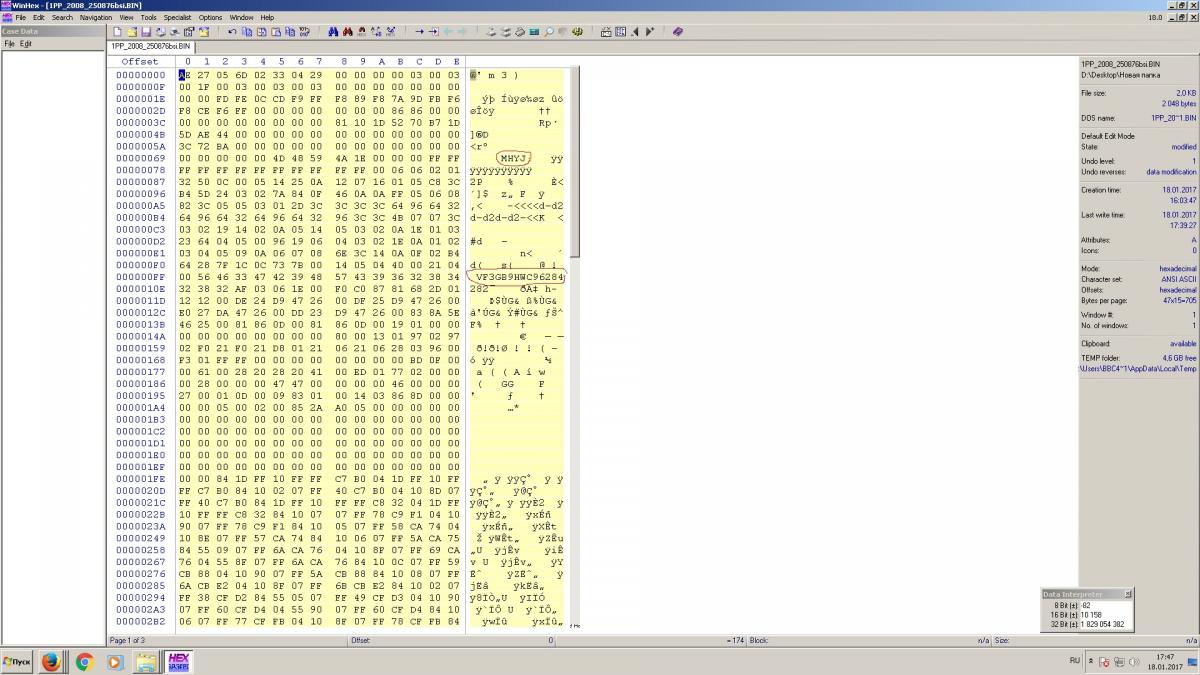This screenshot has width=1200, height=675.
Task: Select the 1PP_2008_250876bsi.BIN tab
Action: coord(151,46)
